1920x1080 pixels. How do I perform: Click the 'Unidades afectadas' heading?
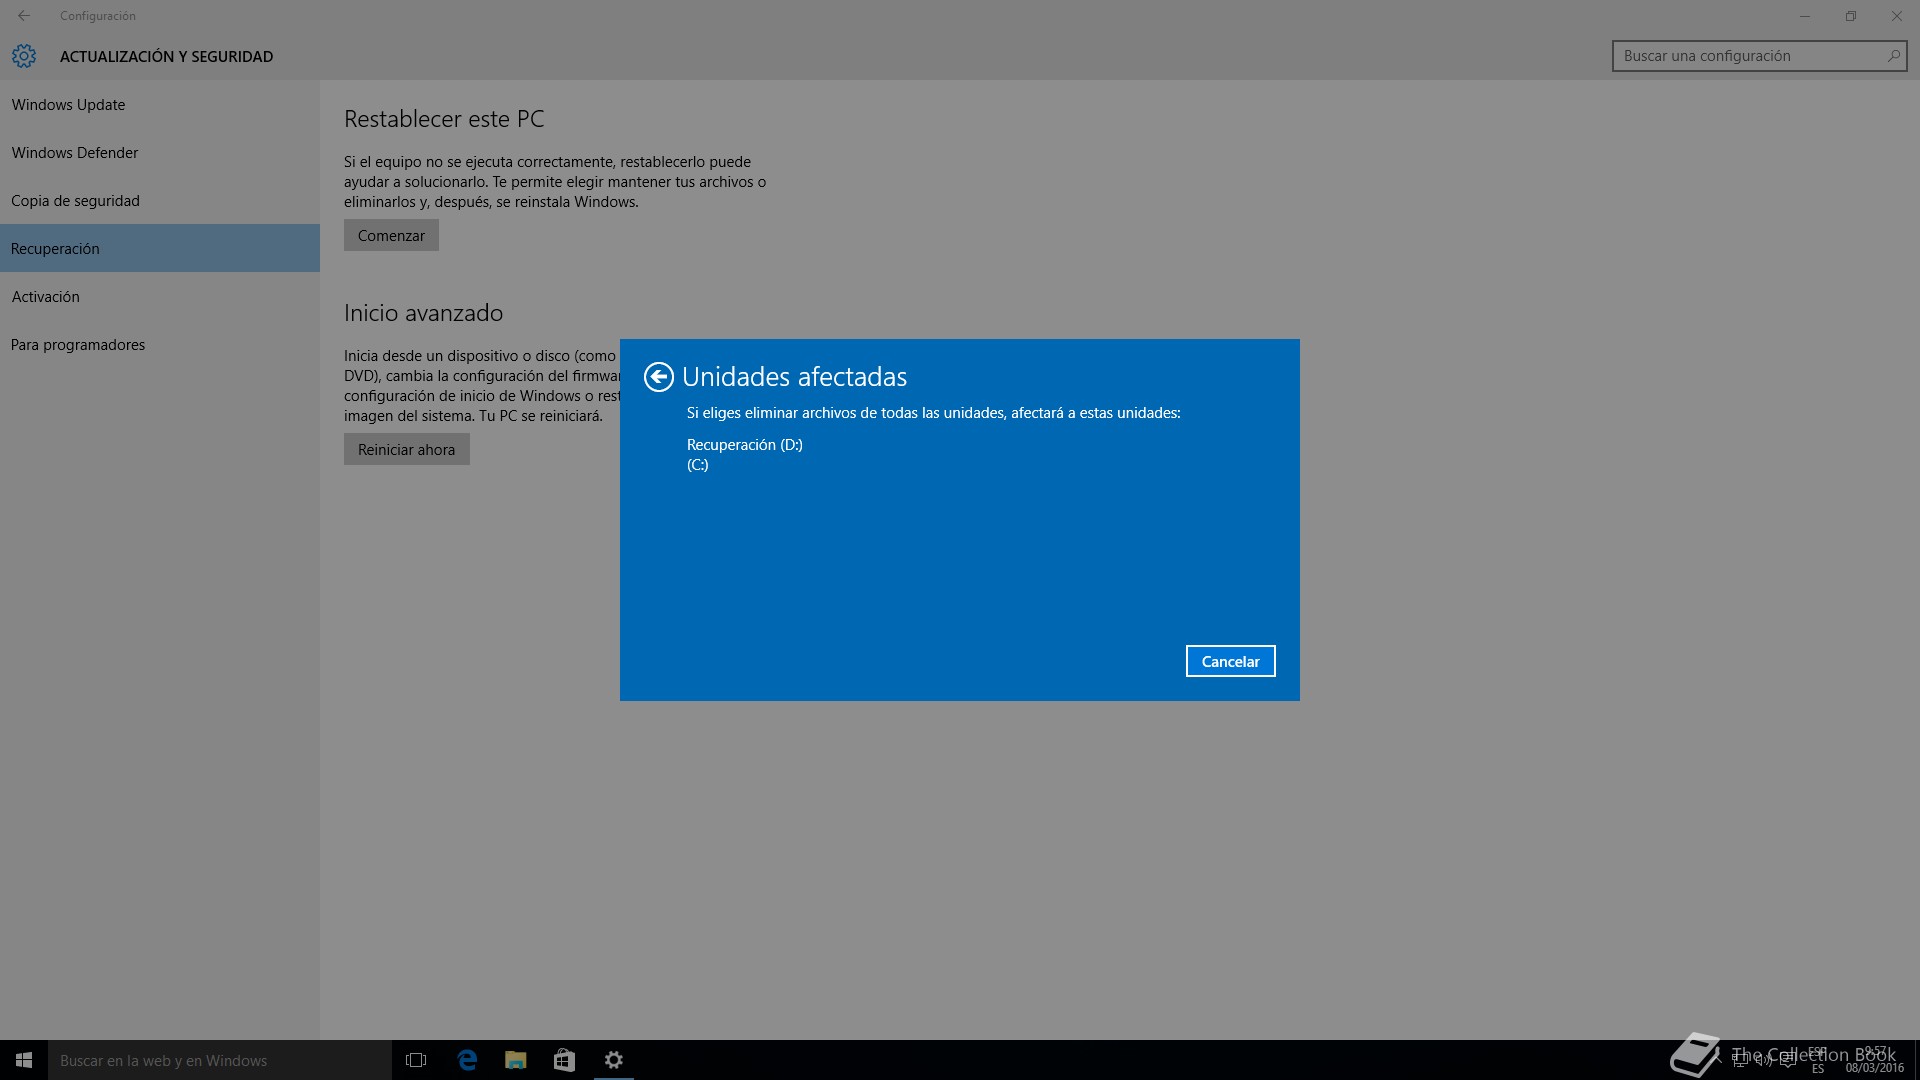(794, 377)
